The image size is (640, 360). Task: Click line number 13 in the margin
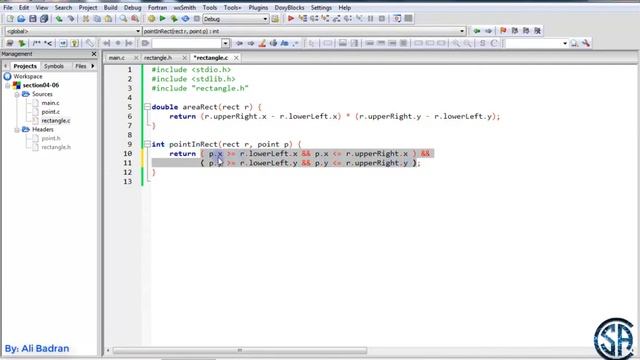pyautogui.click(x=127, y=182)
